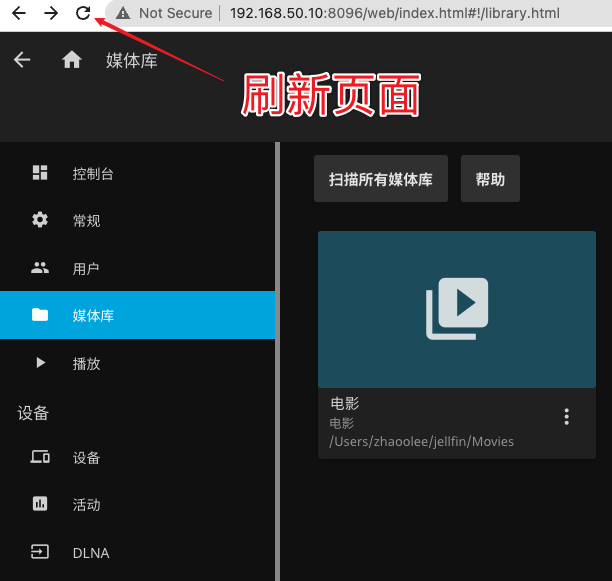Go back using the Jellyfin header arrow
The height and width of the screenshot is (581, 612).
point(22,60)
